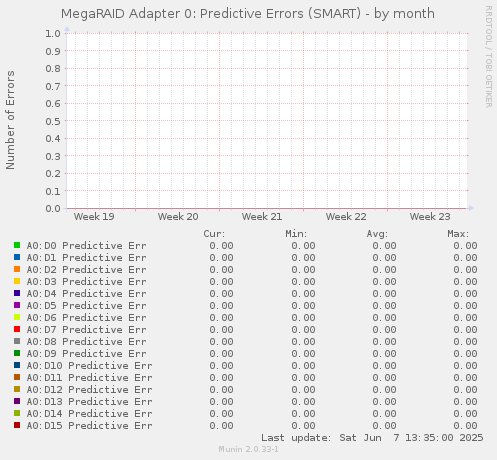Click the 0.5 y-axis tick label
497x460 pixels.
pos(53,121)
